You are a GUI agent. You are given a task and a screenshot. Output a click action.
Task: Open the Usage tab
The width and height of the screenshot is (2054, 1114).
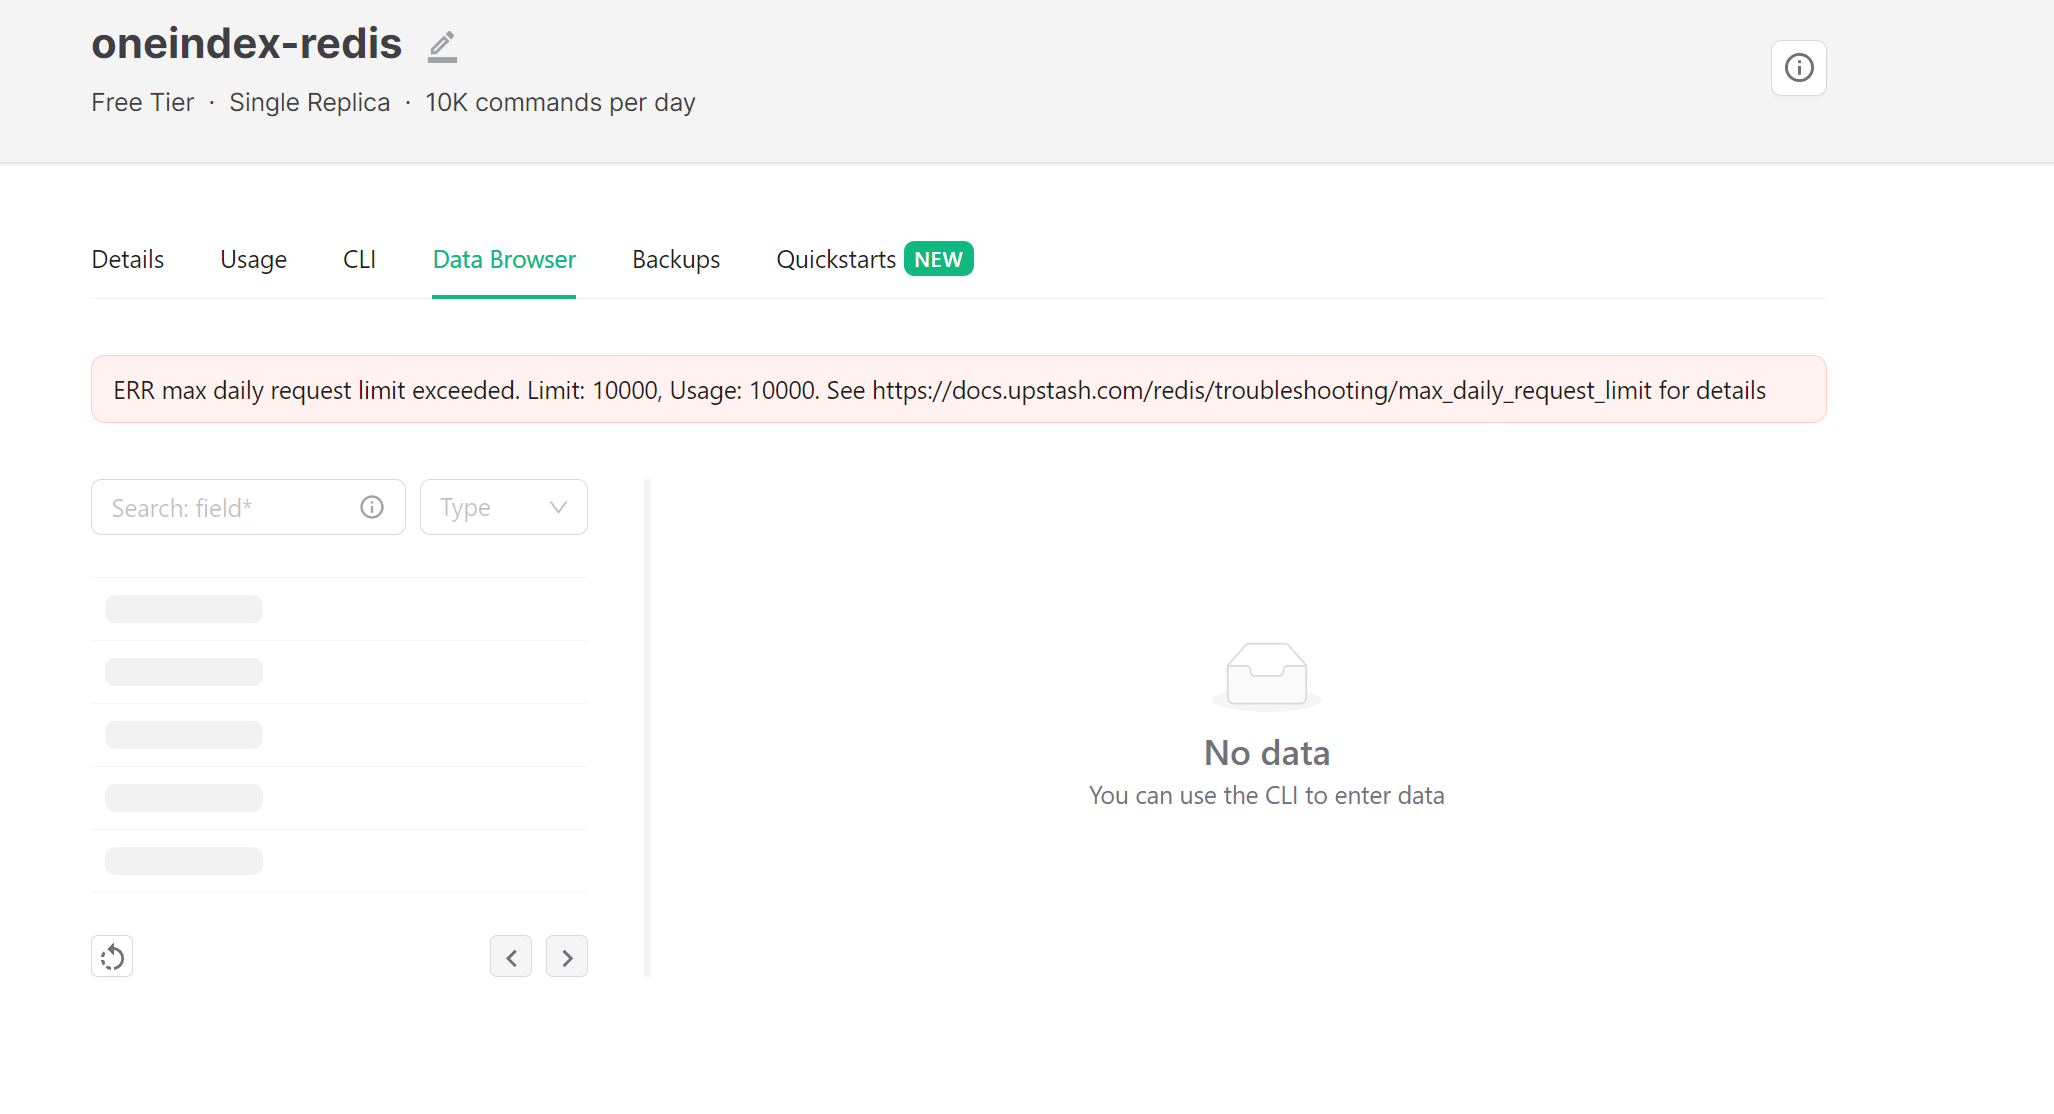coord(253,259)
